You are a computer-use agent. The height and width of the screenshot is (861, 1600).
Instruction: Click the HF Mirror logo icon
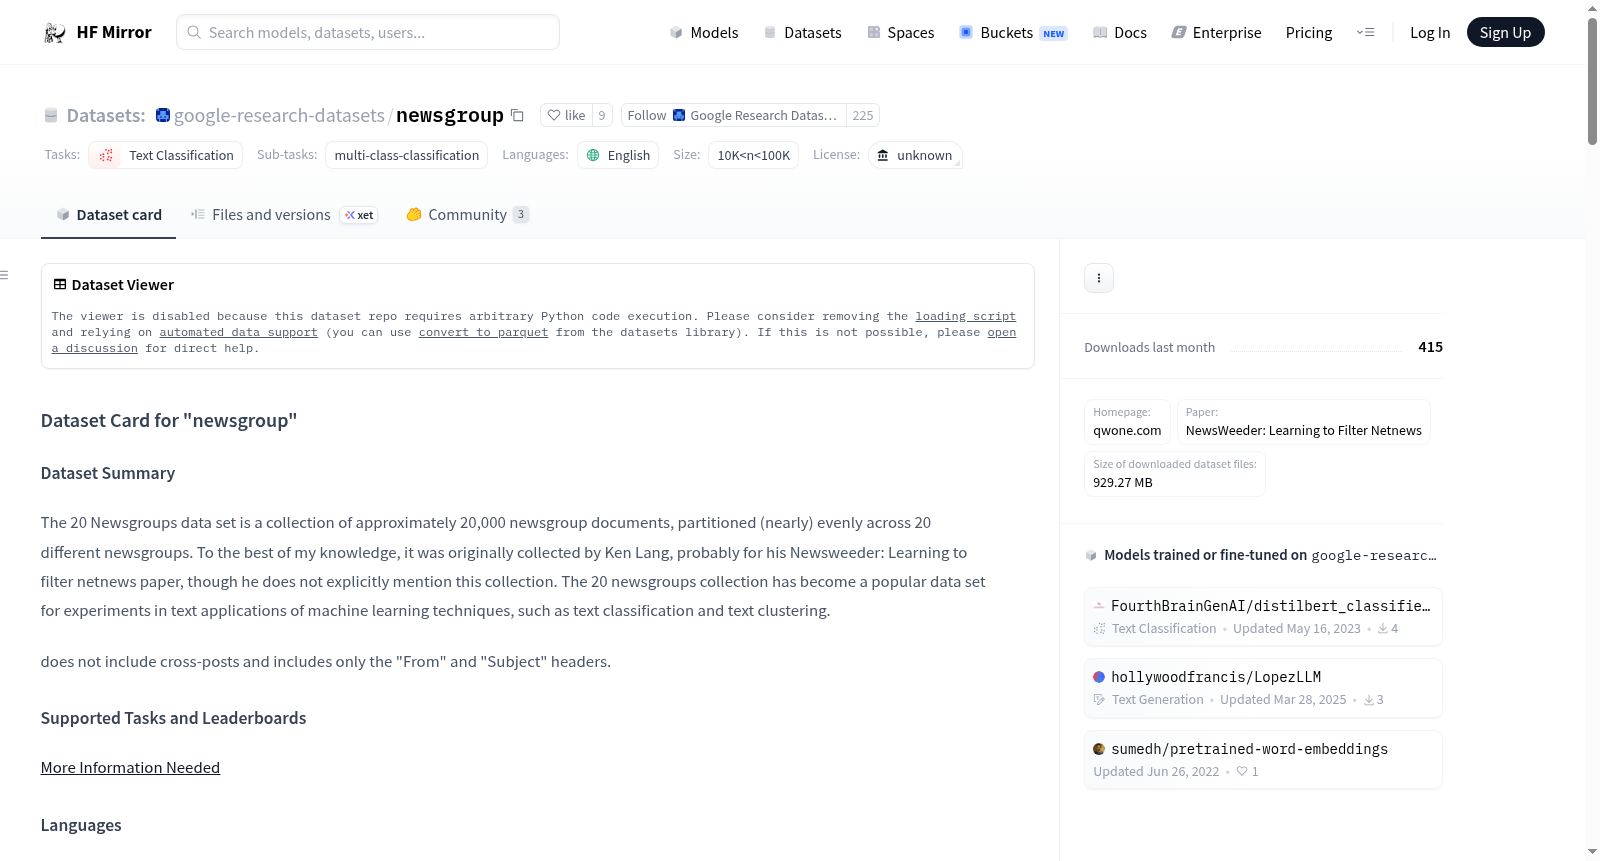[x=55, y=33]
